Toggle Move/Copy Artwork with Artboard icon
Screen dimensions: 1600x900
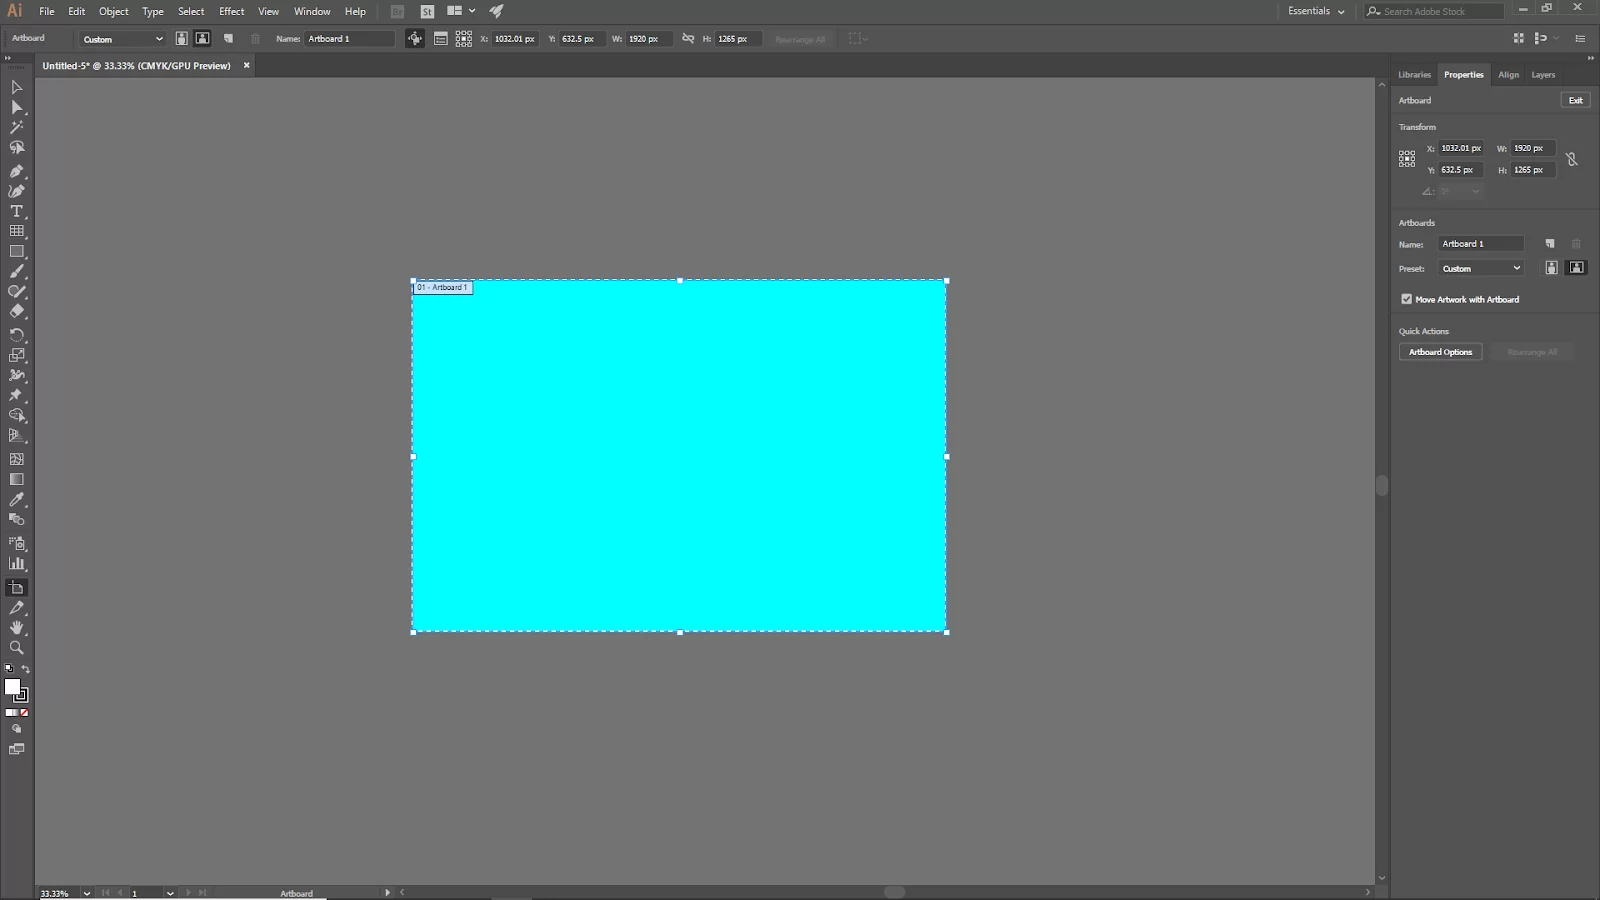(414, 38)
